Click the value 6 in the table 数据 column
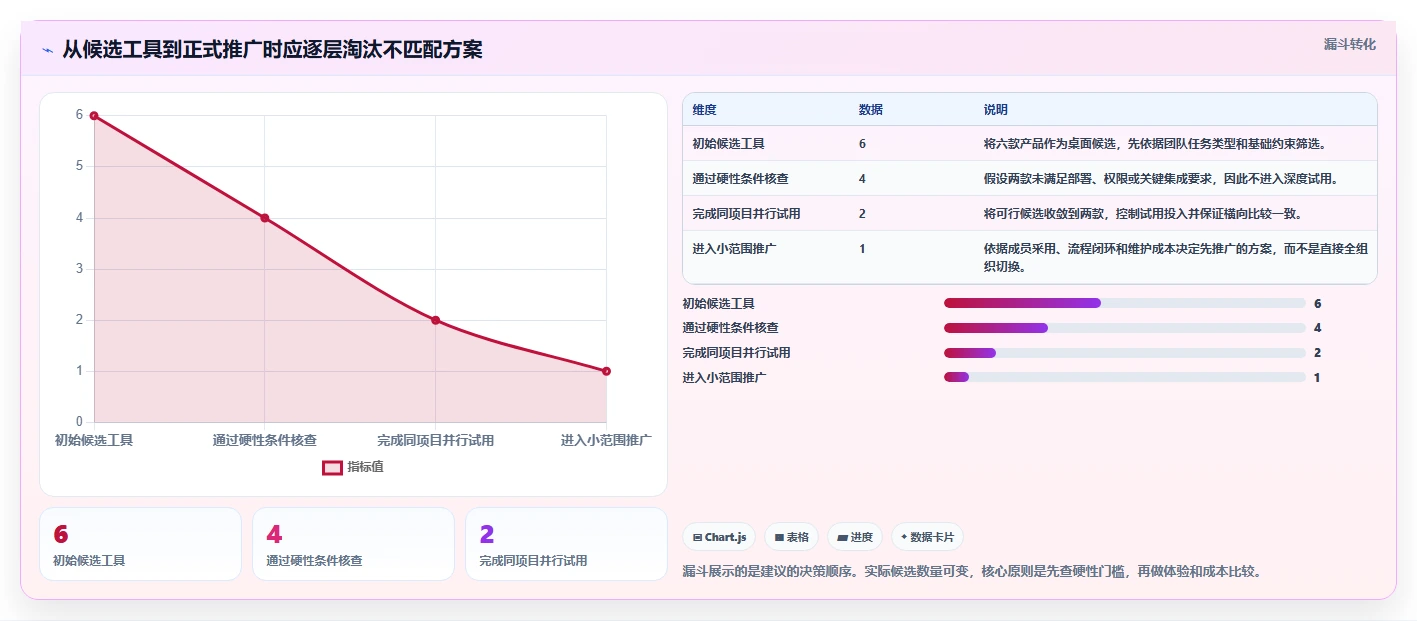The width and height of the screenshot is (1417, 621). 862,144
